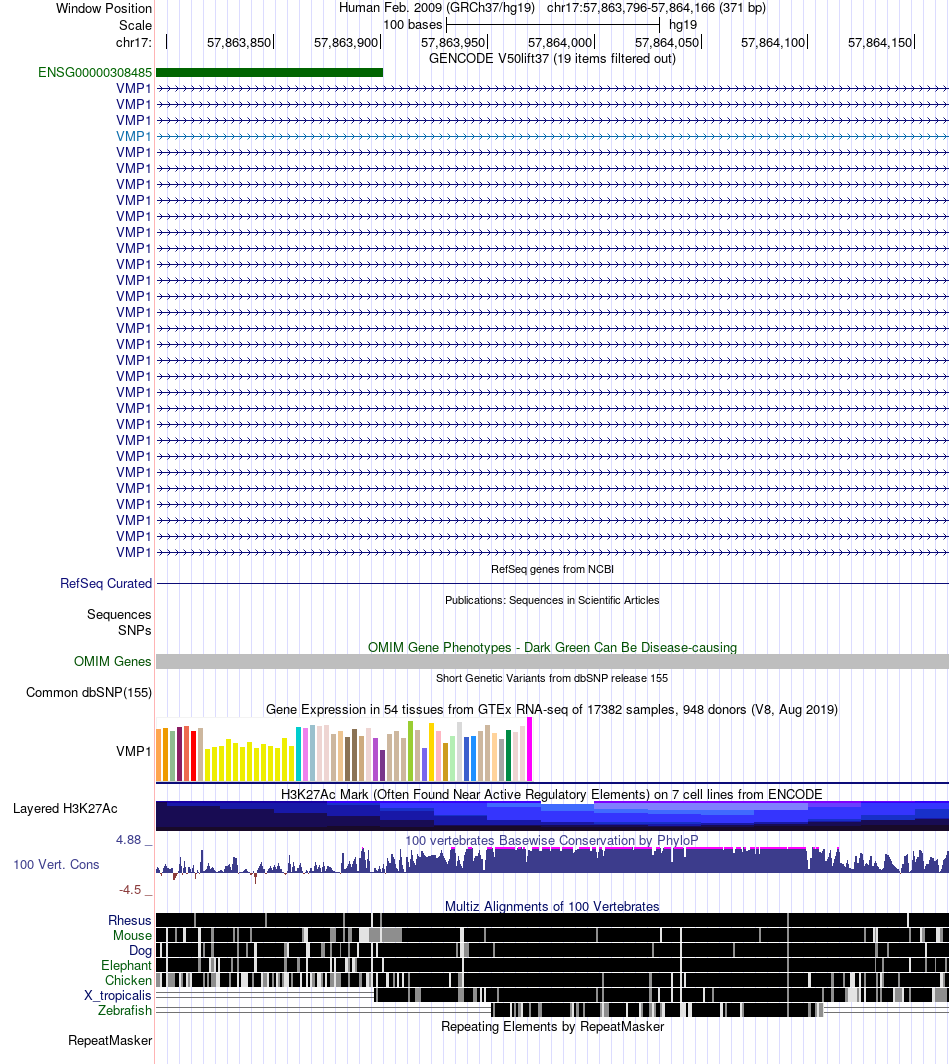The width and height of the screenshot is (950, 1064).
Task: Open Publications: Sequences in Scientific Articles title
Action: coord(552,601)
